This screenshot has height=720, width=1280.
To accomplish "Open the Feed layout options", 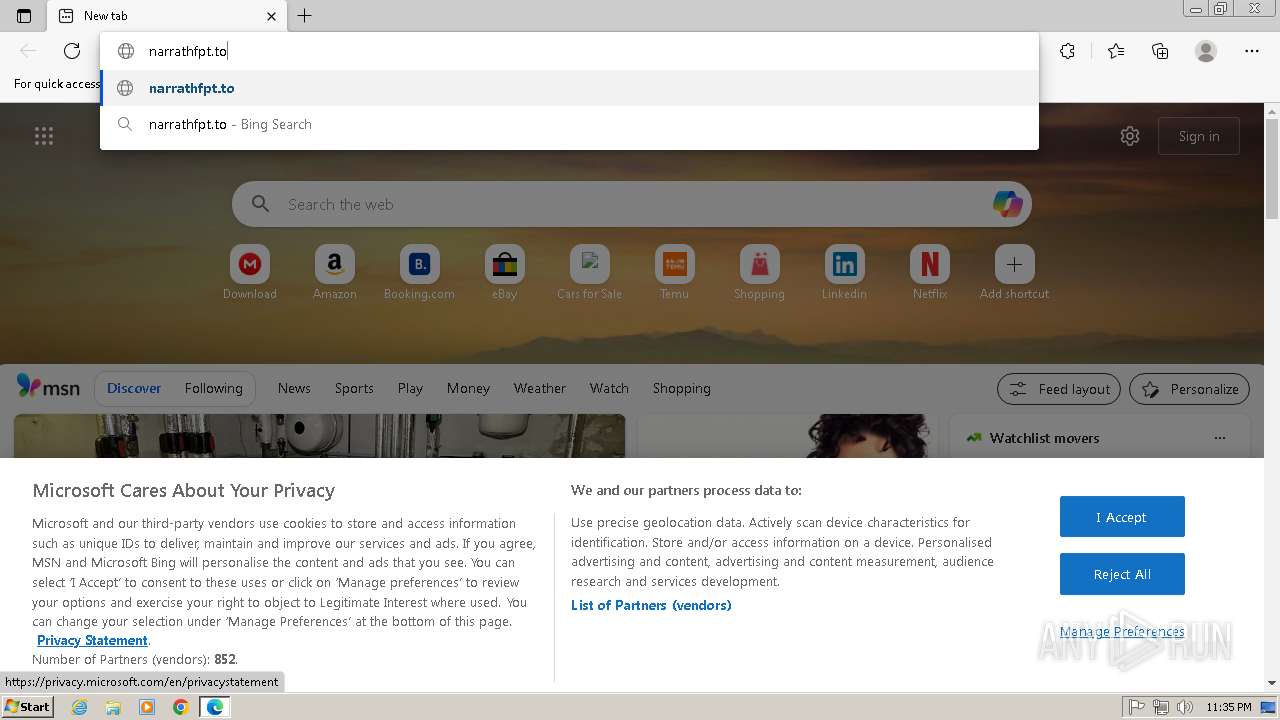I will pyautogui.click(x=1060, y=389).
